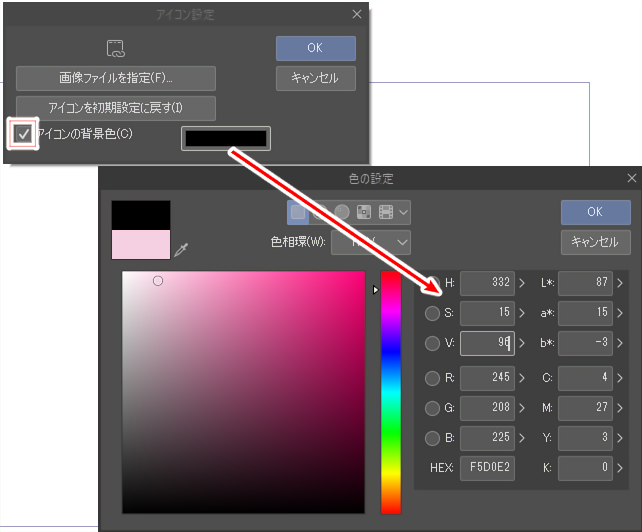Expand the S value slider arrow

pos(522,313)
